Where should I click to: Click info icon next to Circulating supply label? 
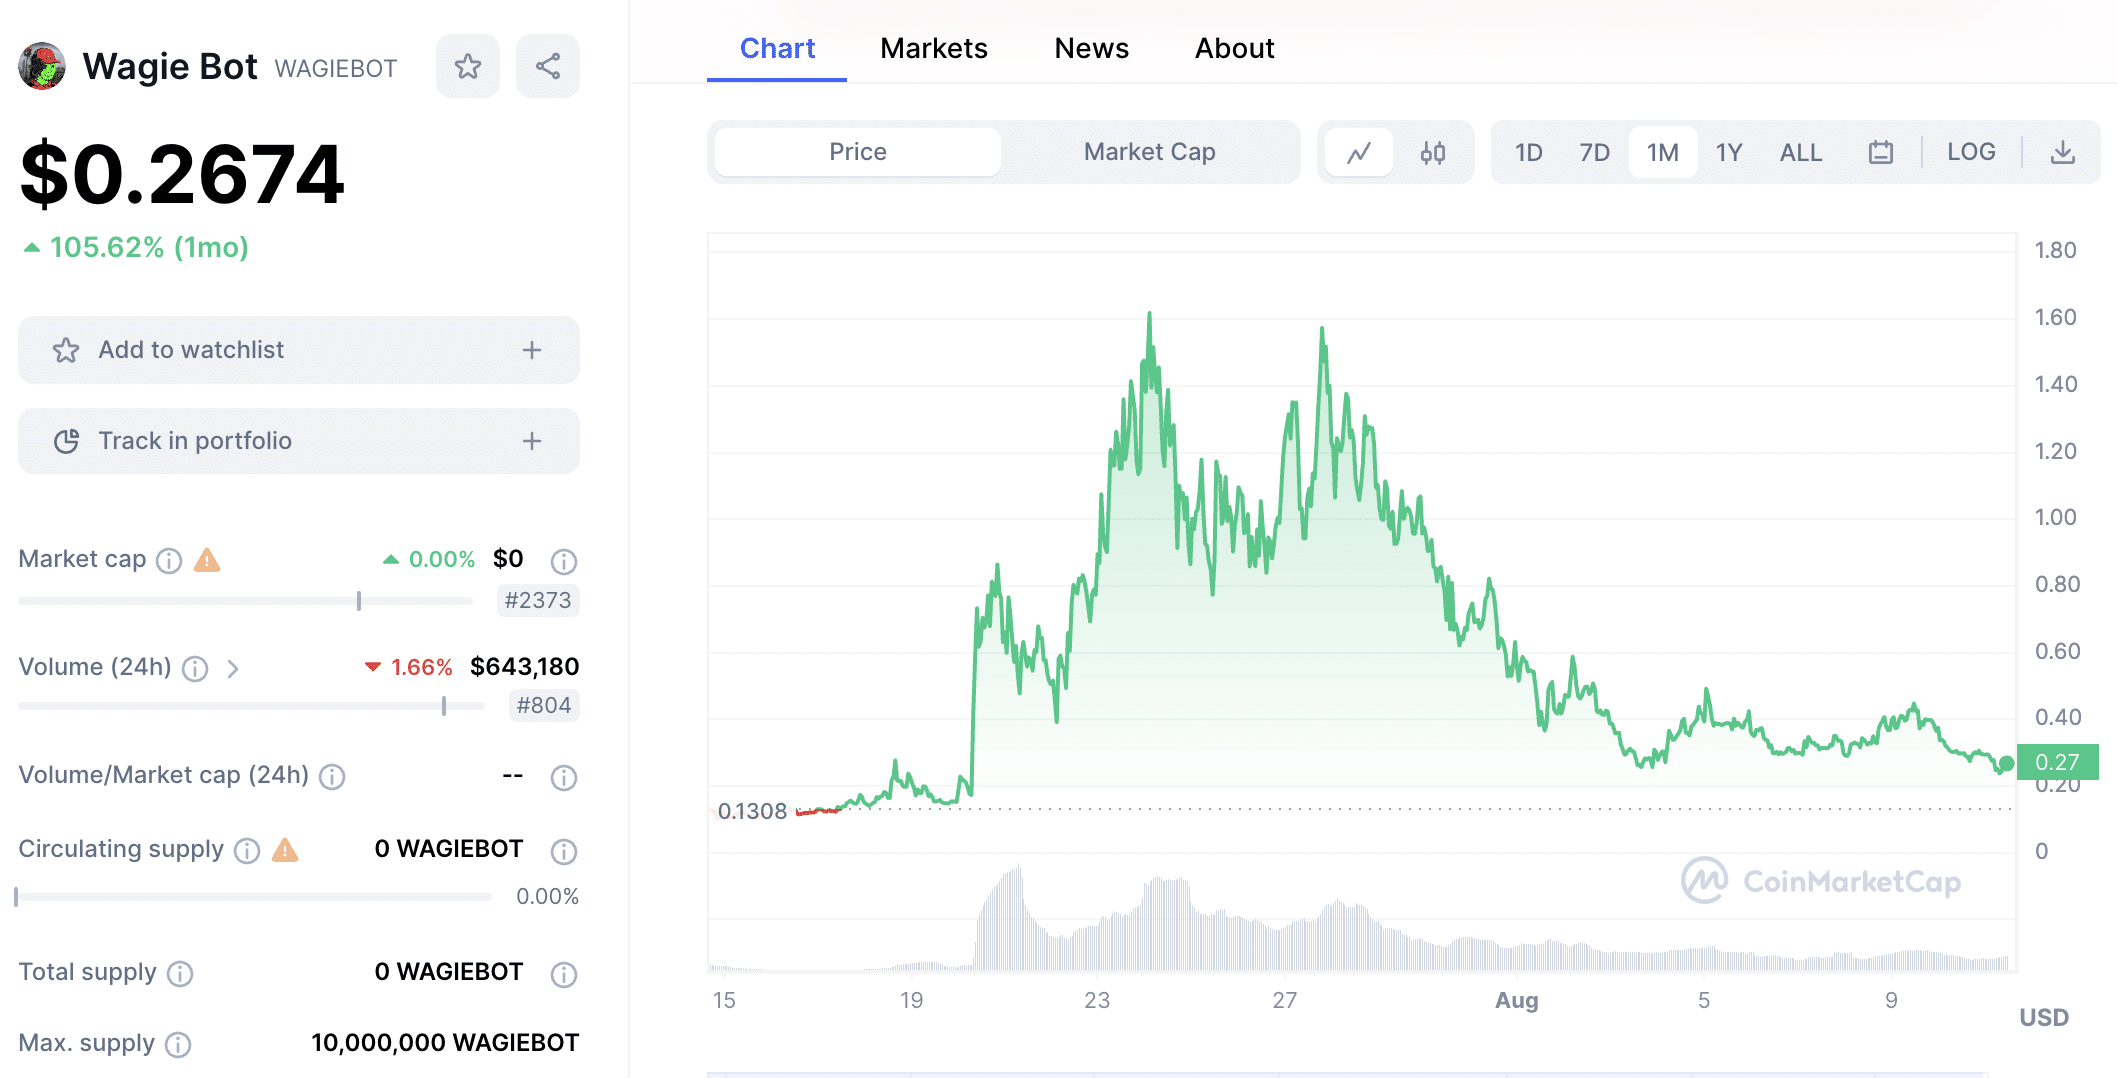click(x=247, y=850)
